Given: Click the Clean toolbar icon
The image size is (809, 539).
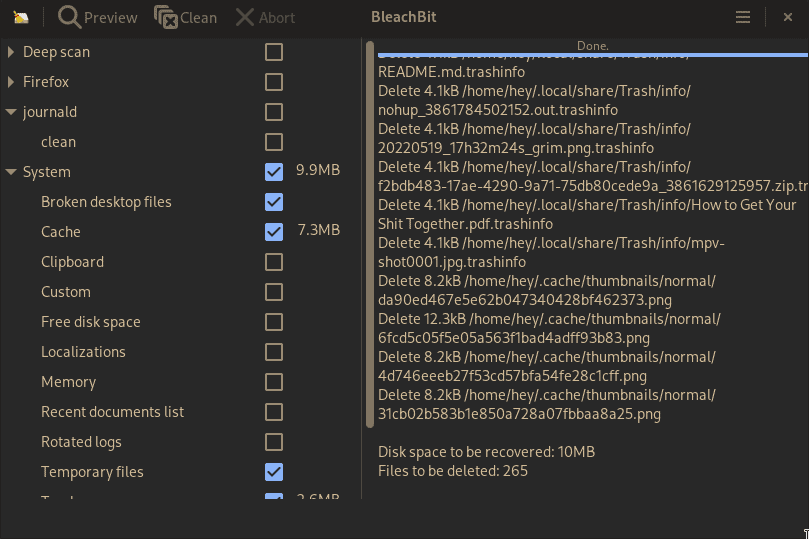Looking at the screenshot, I should (x=166, y=17).
